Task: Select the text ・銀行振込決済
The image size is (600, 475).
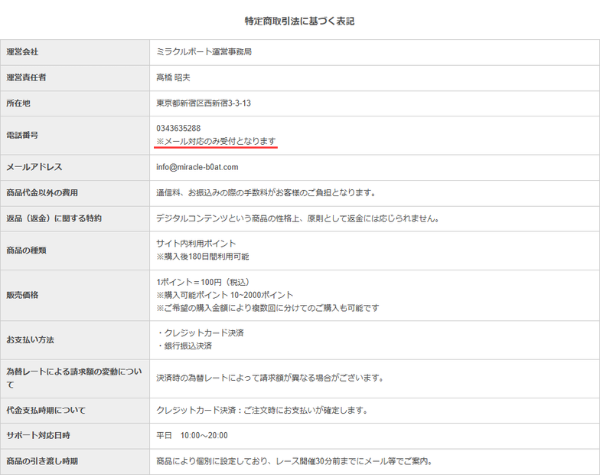Action: pos(184,346)
